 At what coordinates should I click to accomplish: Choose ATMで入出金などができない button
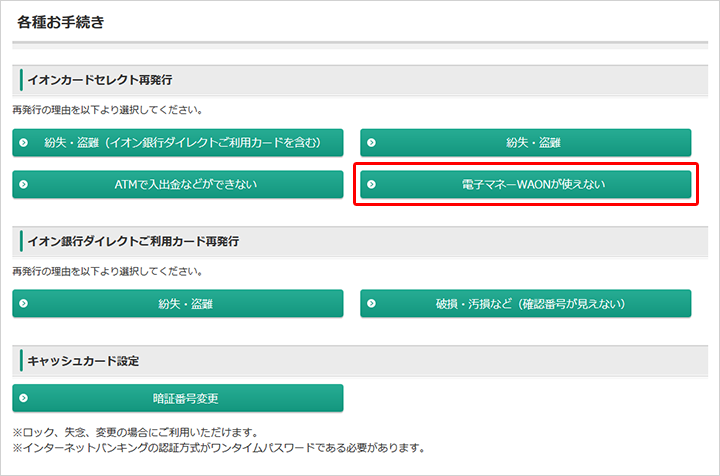click(178, 185)
